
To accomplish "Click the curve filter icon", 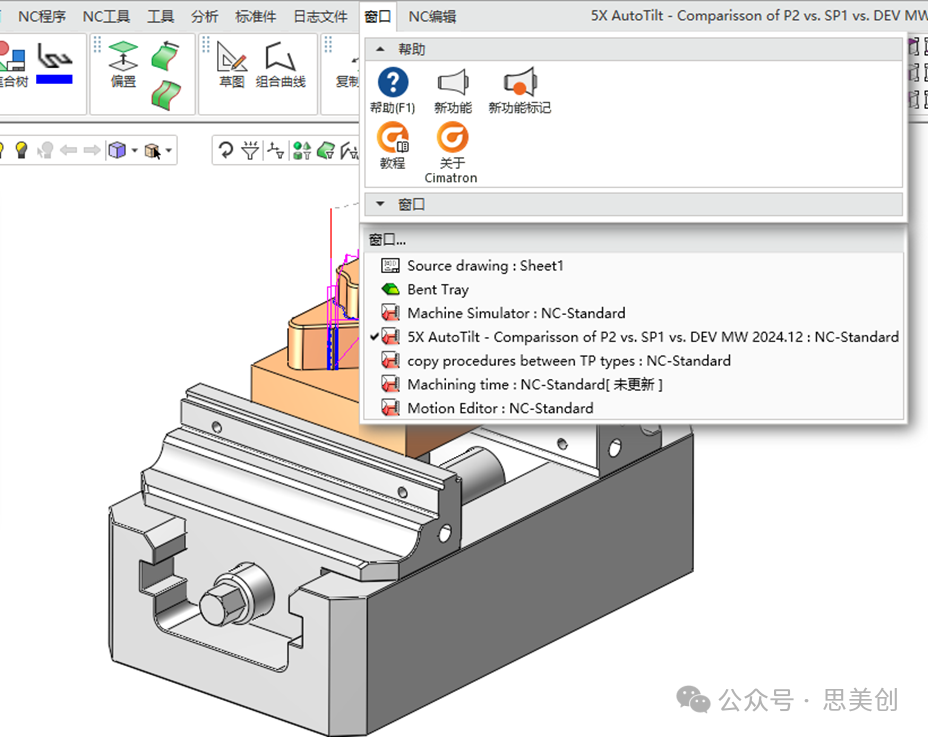I will (349, 150).
